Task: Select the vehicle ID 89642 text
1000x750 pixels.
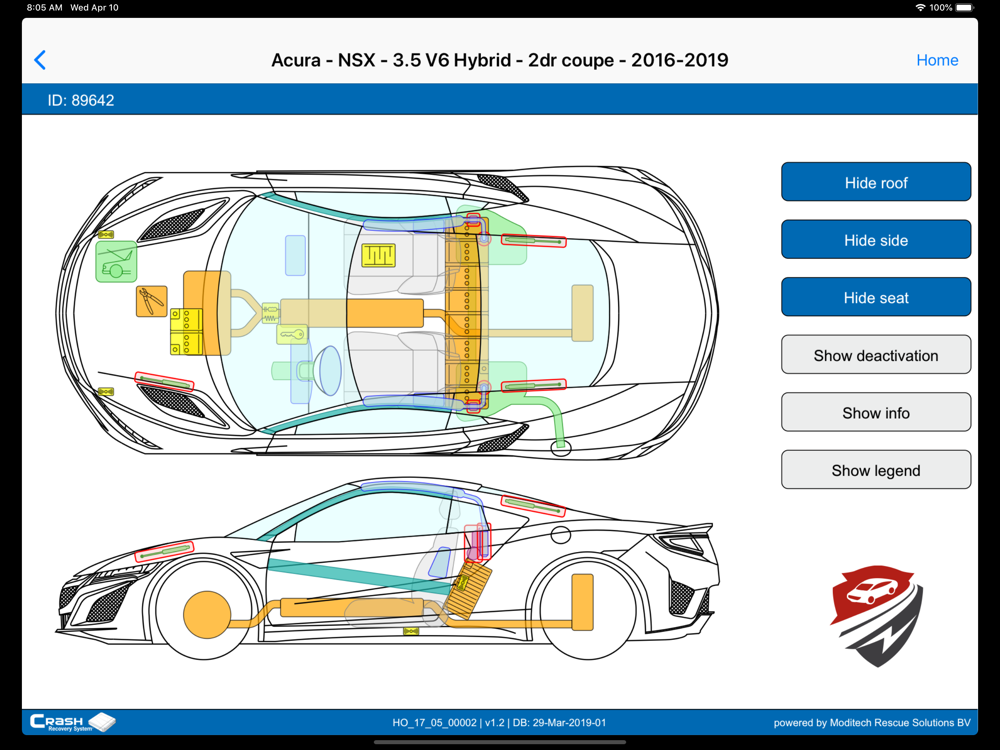Action: pyautogui.click(x=81, y=100)
